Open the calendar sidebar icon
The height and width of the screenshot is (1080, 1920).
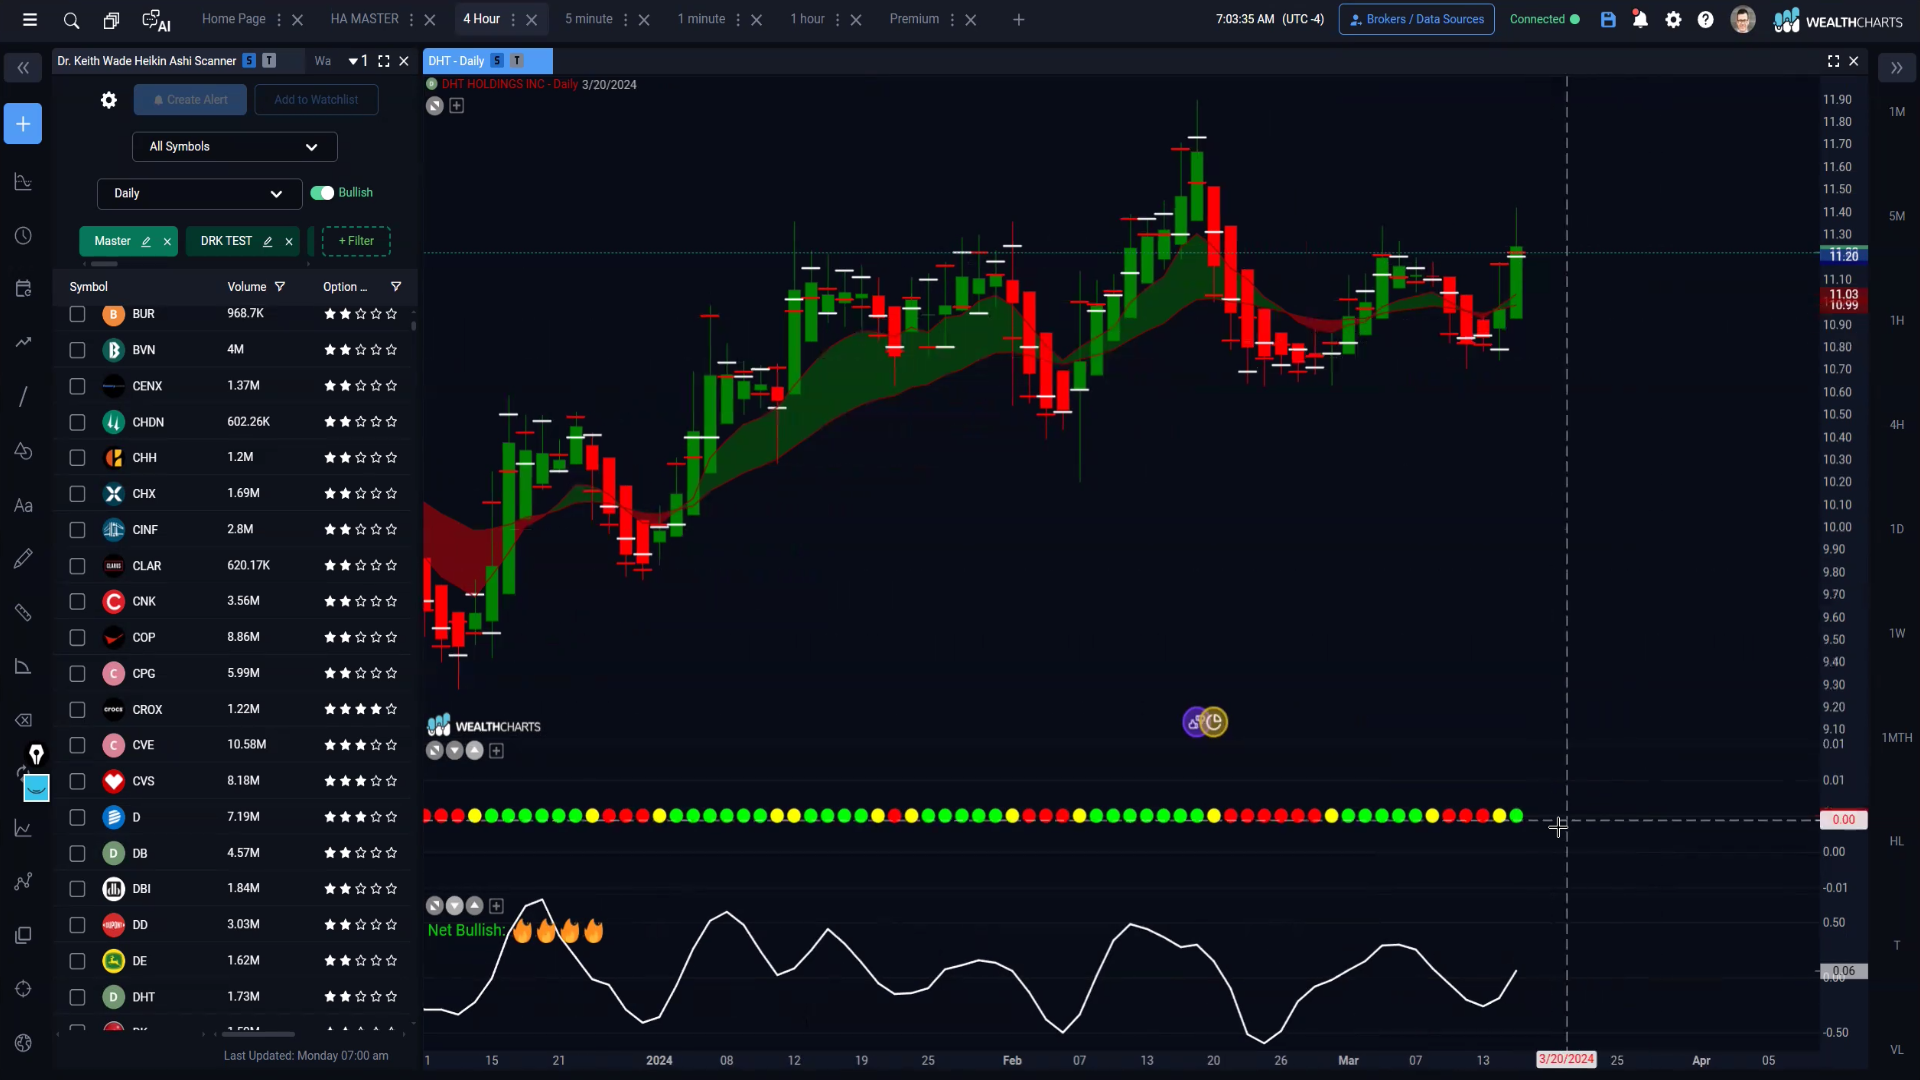(x=23, y=289)
